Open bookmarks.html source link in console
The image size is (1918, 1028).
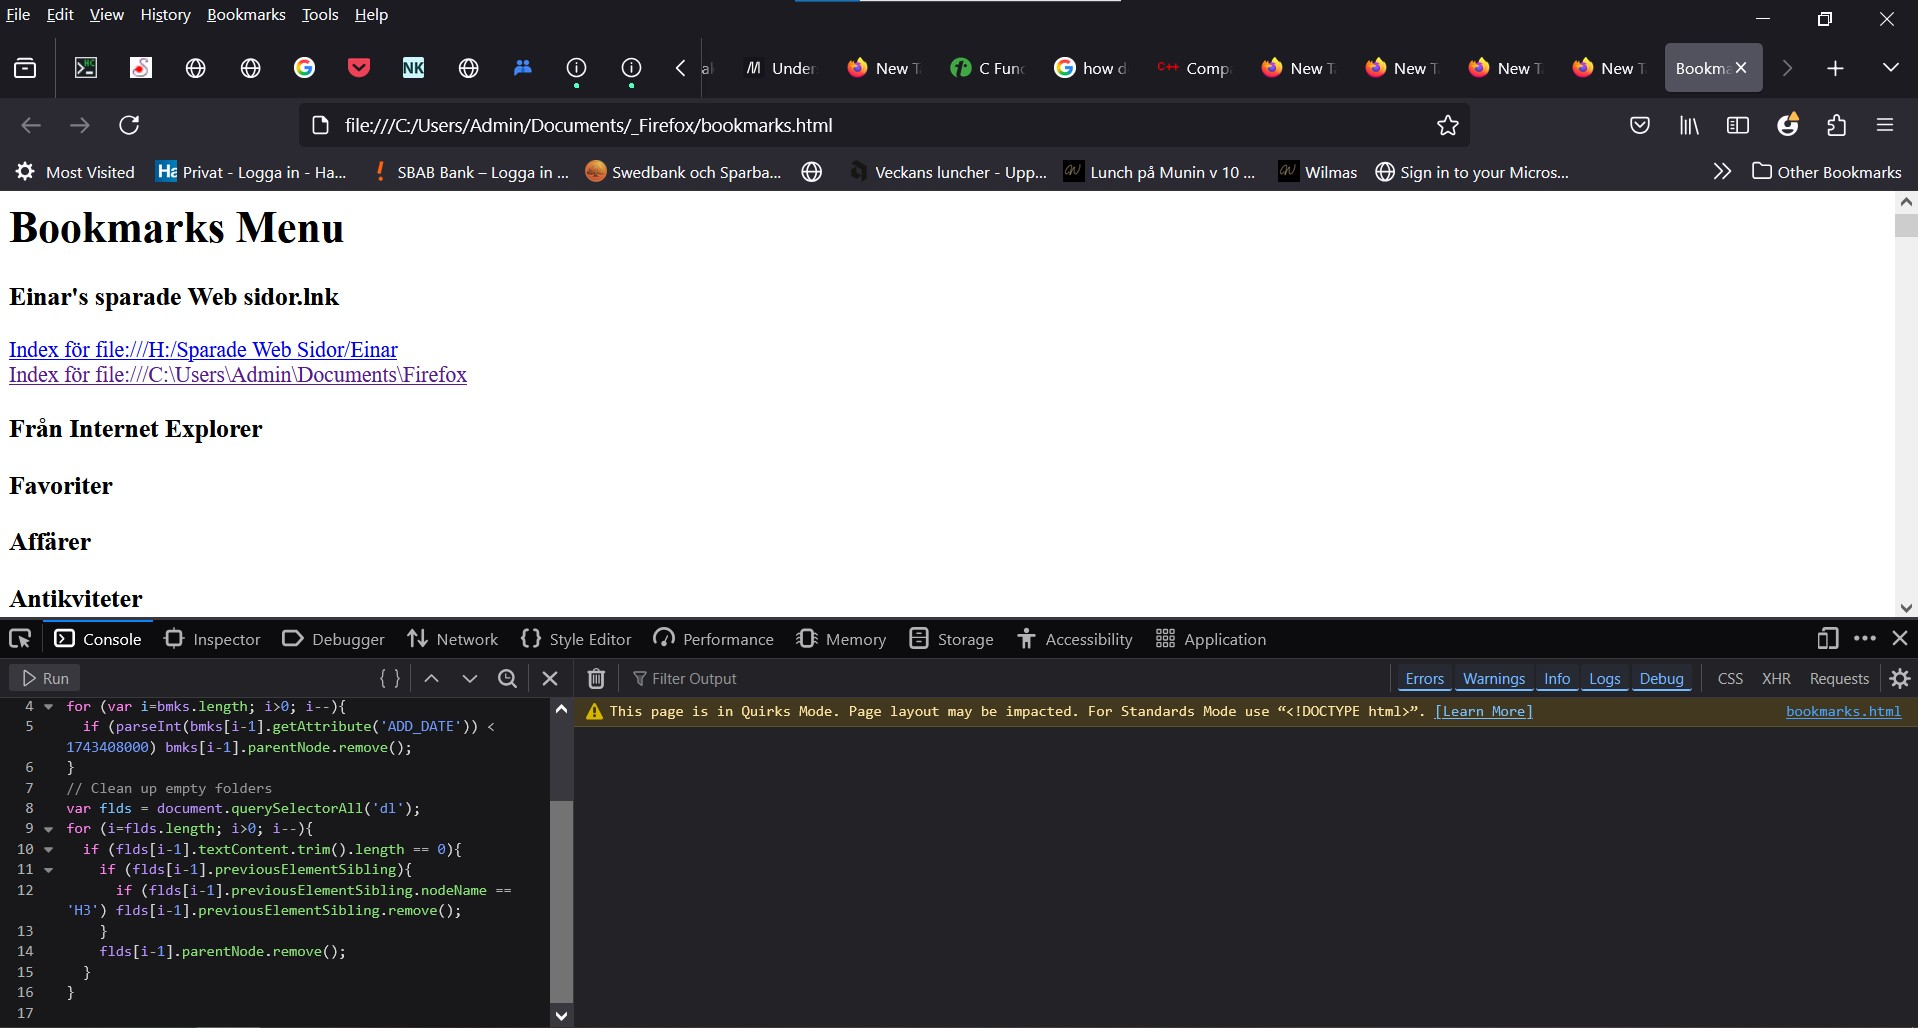click(1843, 711)
